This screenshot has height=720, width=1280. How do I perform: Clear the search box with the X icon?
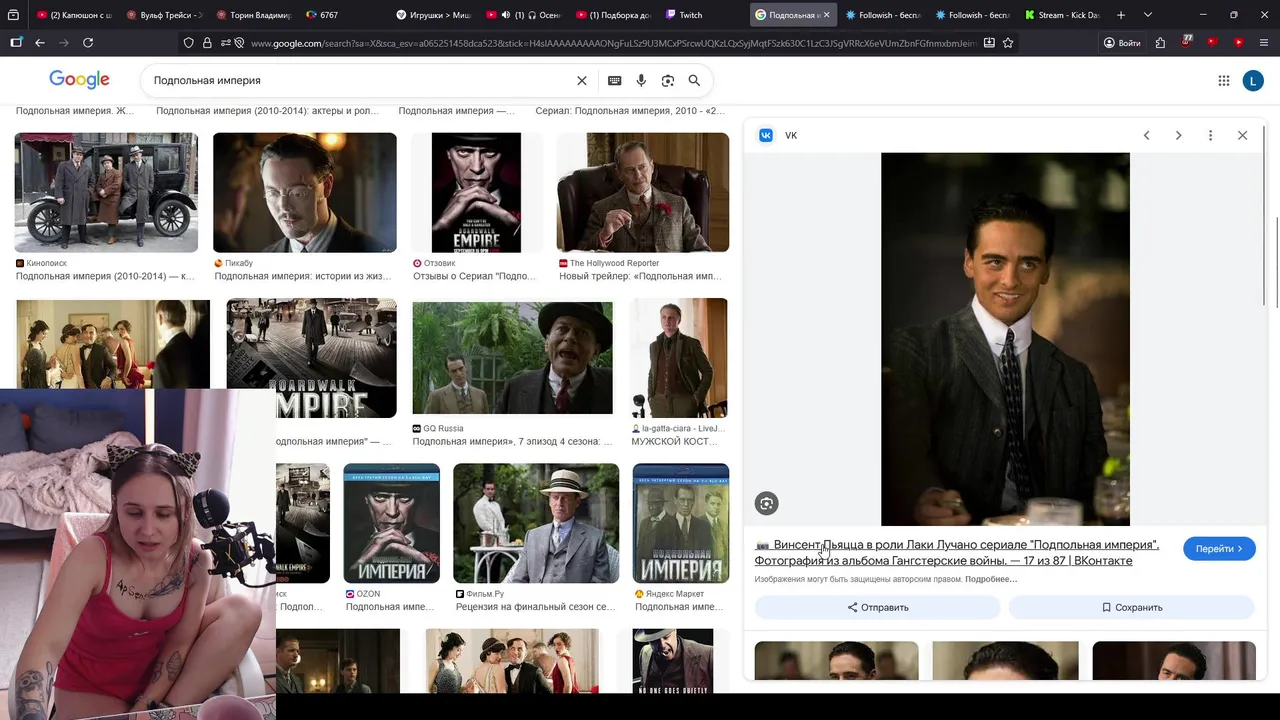(582, 81)
